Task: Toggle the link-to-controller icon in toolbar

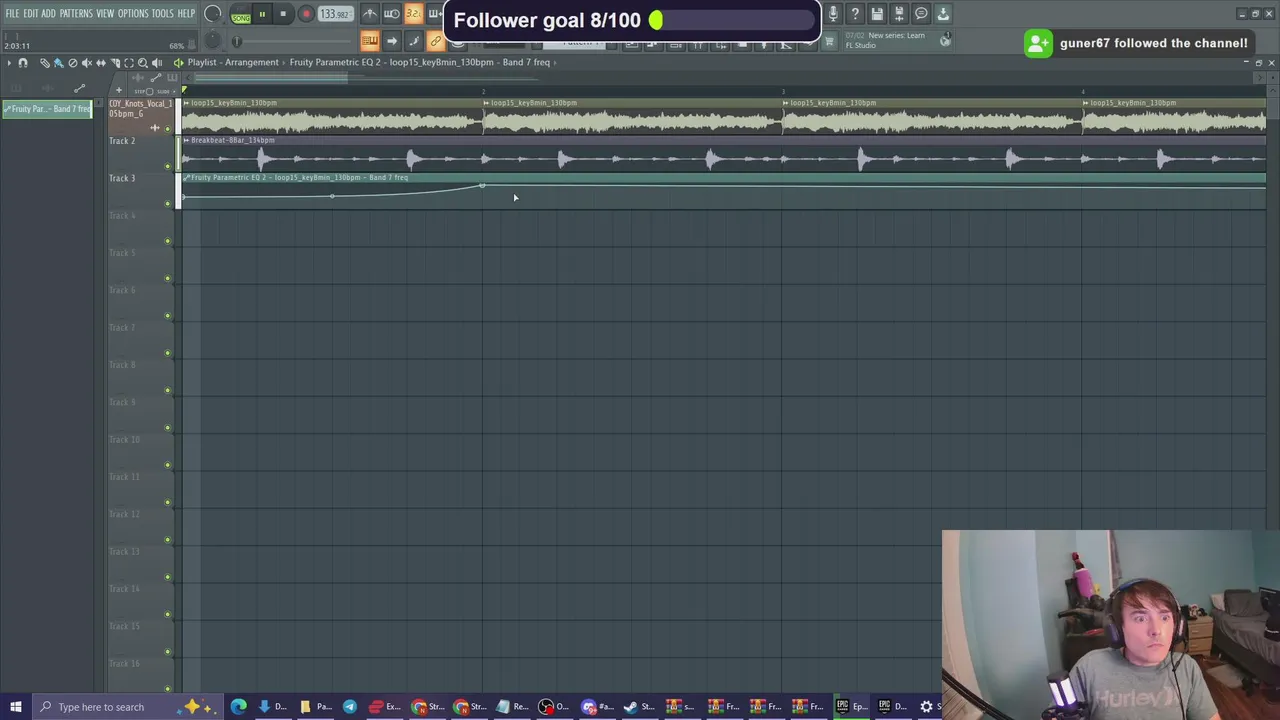Action: click(435, 41)
